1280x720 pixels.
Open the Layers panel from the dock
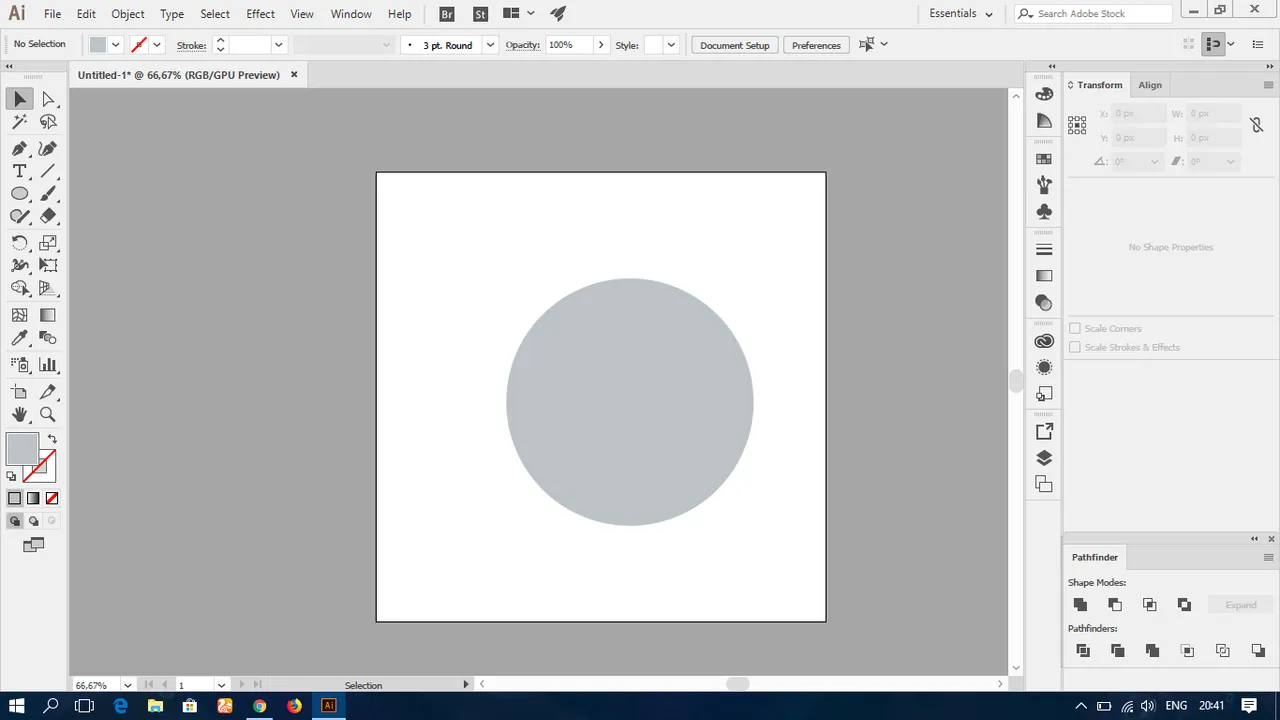tap(1044, 458)
